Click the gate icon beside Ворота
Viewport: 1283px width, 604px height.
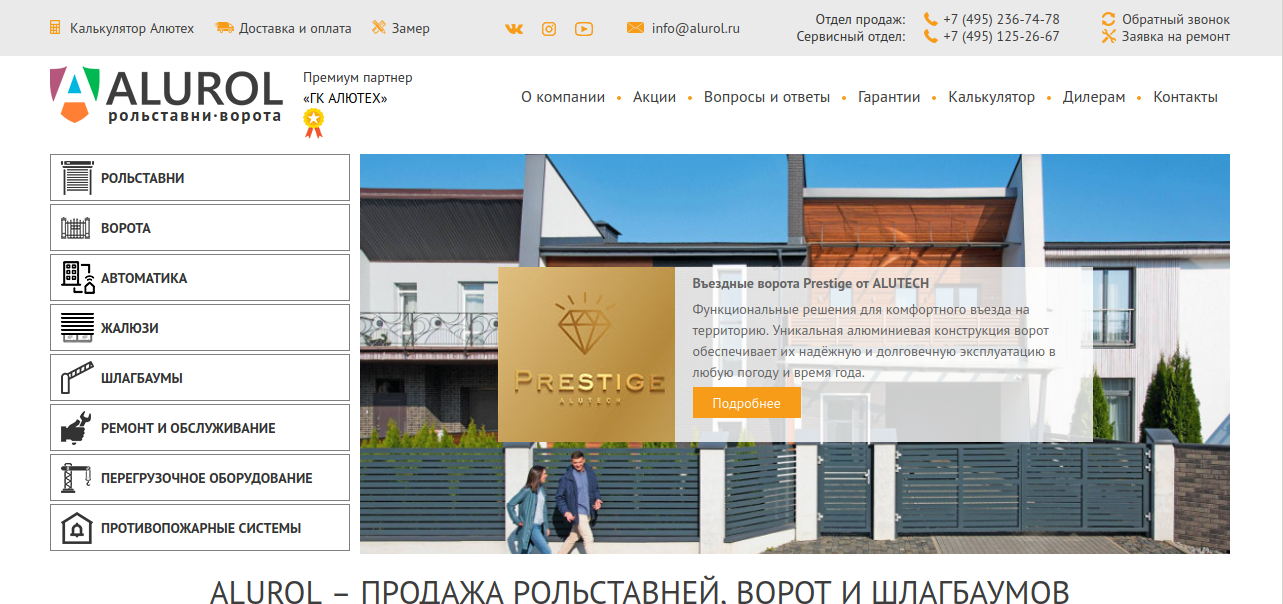pos(77,228)
